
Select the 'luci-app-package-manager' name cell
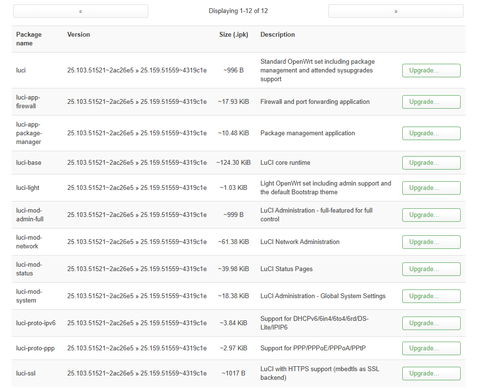pyautogui.click(x=29, y=133)
